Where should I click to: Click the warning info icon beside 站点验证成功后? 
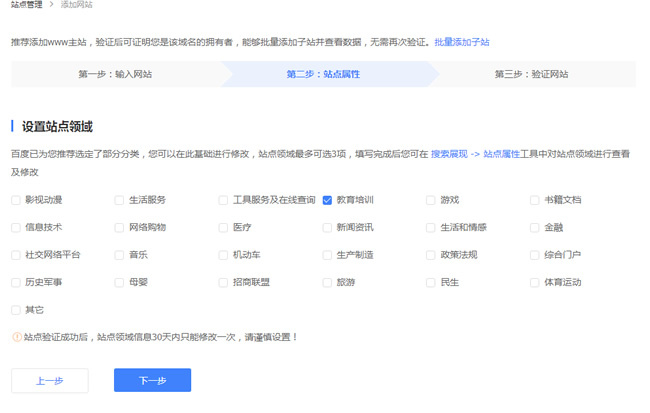tap(16, 337)
